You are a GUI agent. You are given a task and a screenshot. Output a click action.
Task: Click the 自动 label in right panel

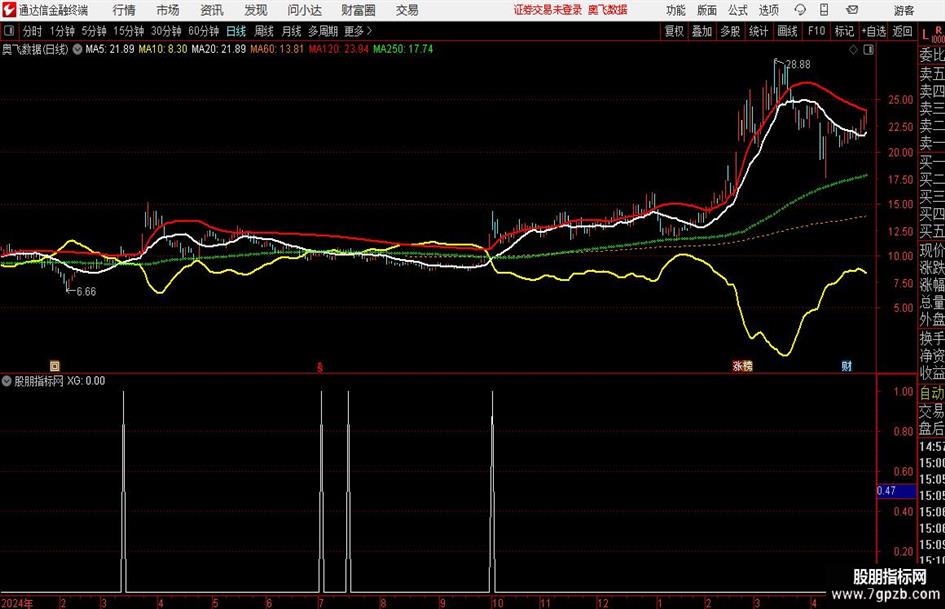932,393
